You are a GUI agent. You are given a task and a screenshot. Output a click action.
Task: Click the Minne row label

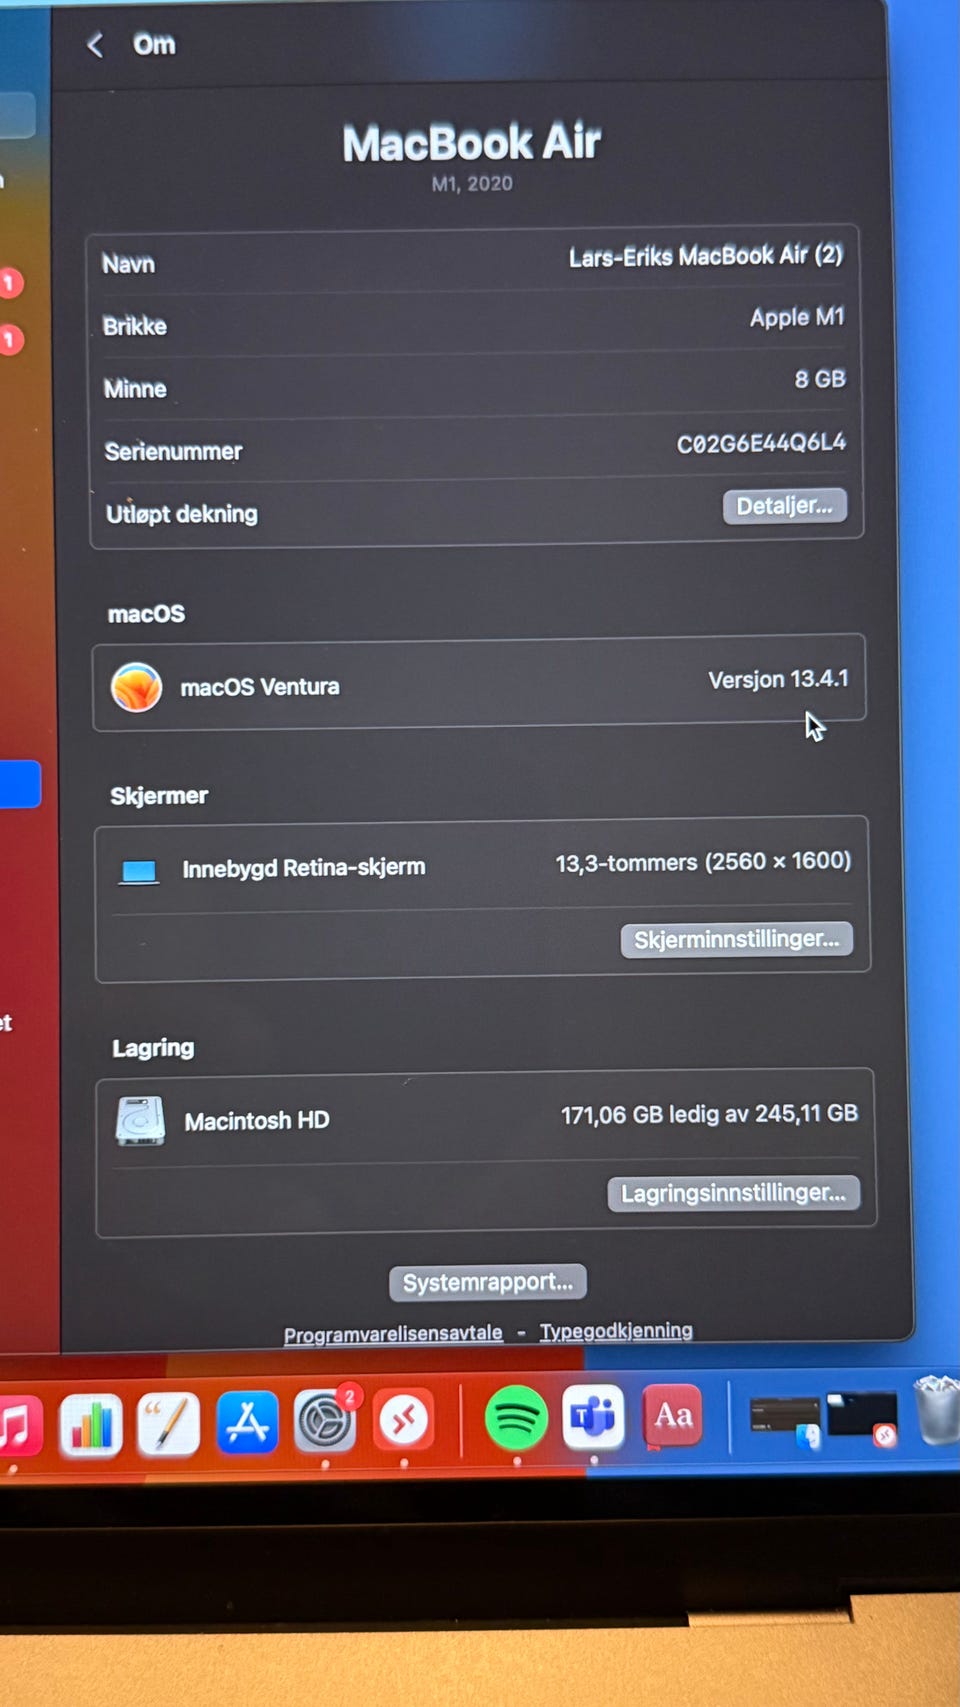pyautogui.click(x=135, y=389)
